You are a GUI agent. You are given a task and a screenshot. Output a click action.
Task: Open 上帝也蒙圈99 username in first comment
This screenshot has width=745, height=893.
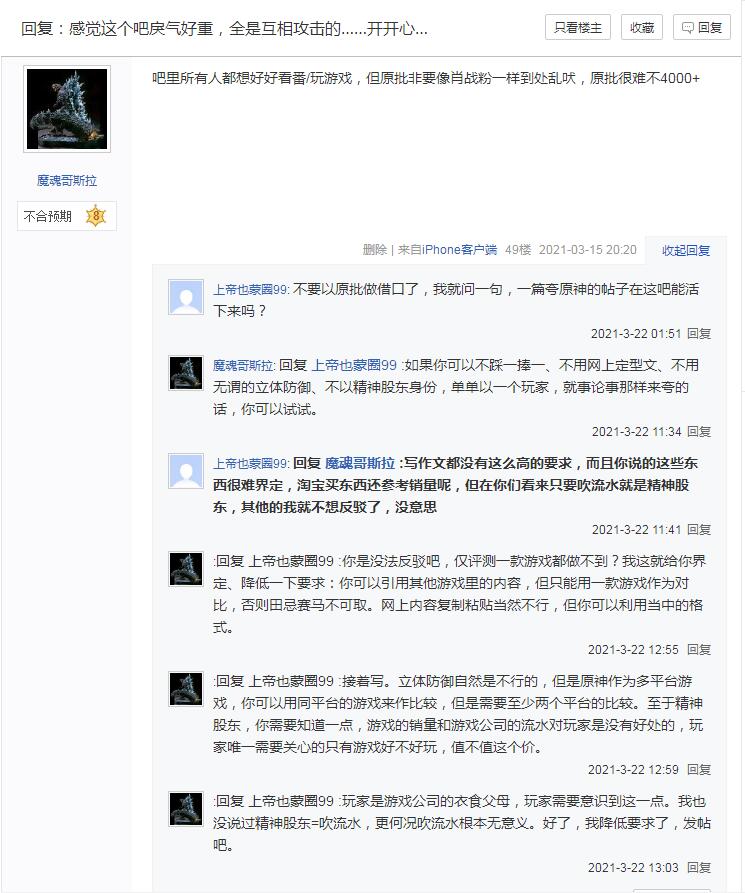pos(250,289)
